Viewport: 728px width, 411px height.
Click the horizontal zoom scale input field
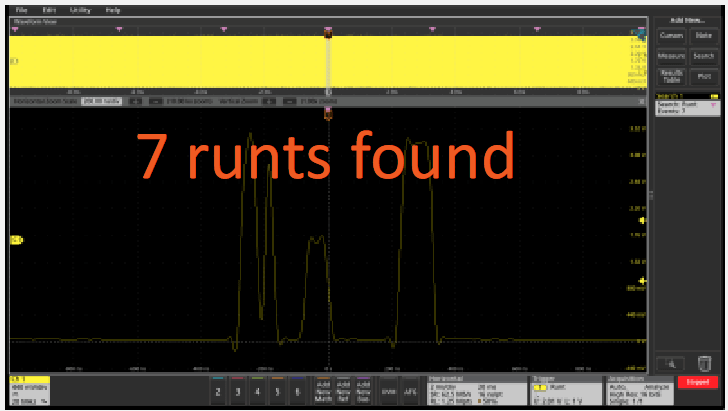[x=102, y=101]
